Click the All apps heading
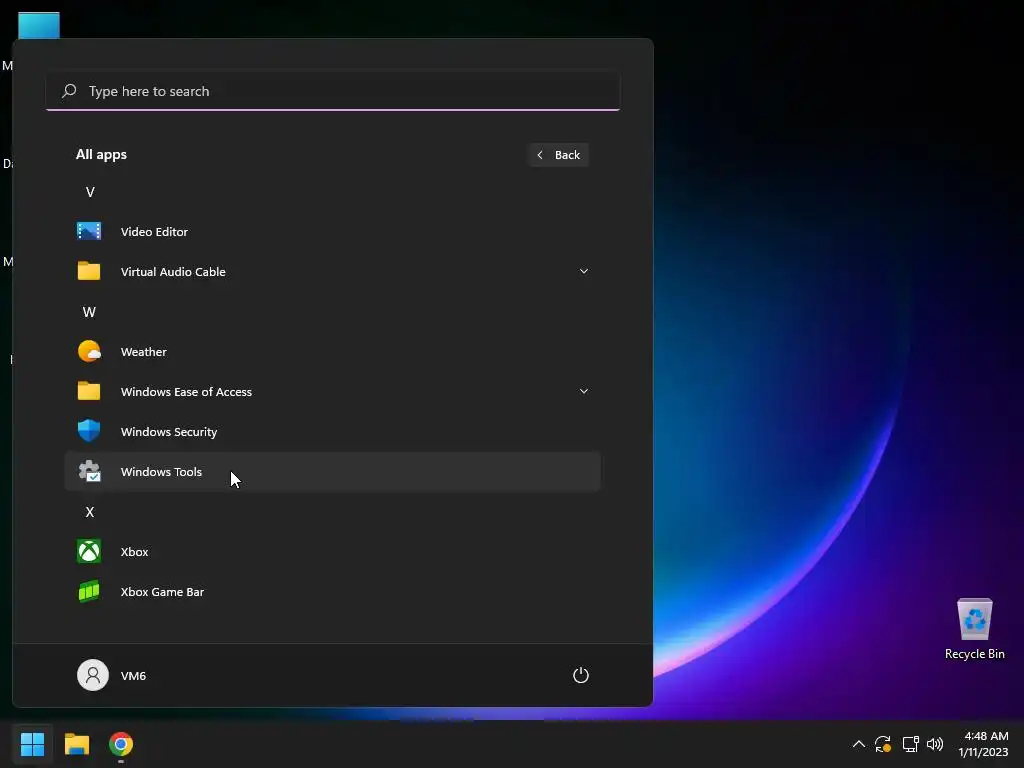 tap(101, 155)
